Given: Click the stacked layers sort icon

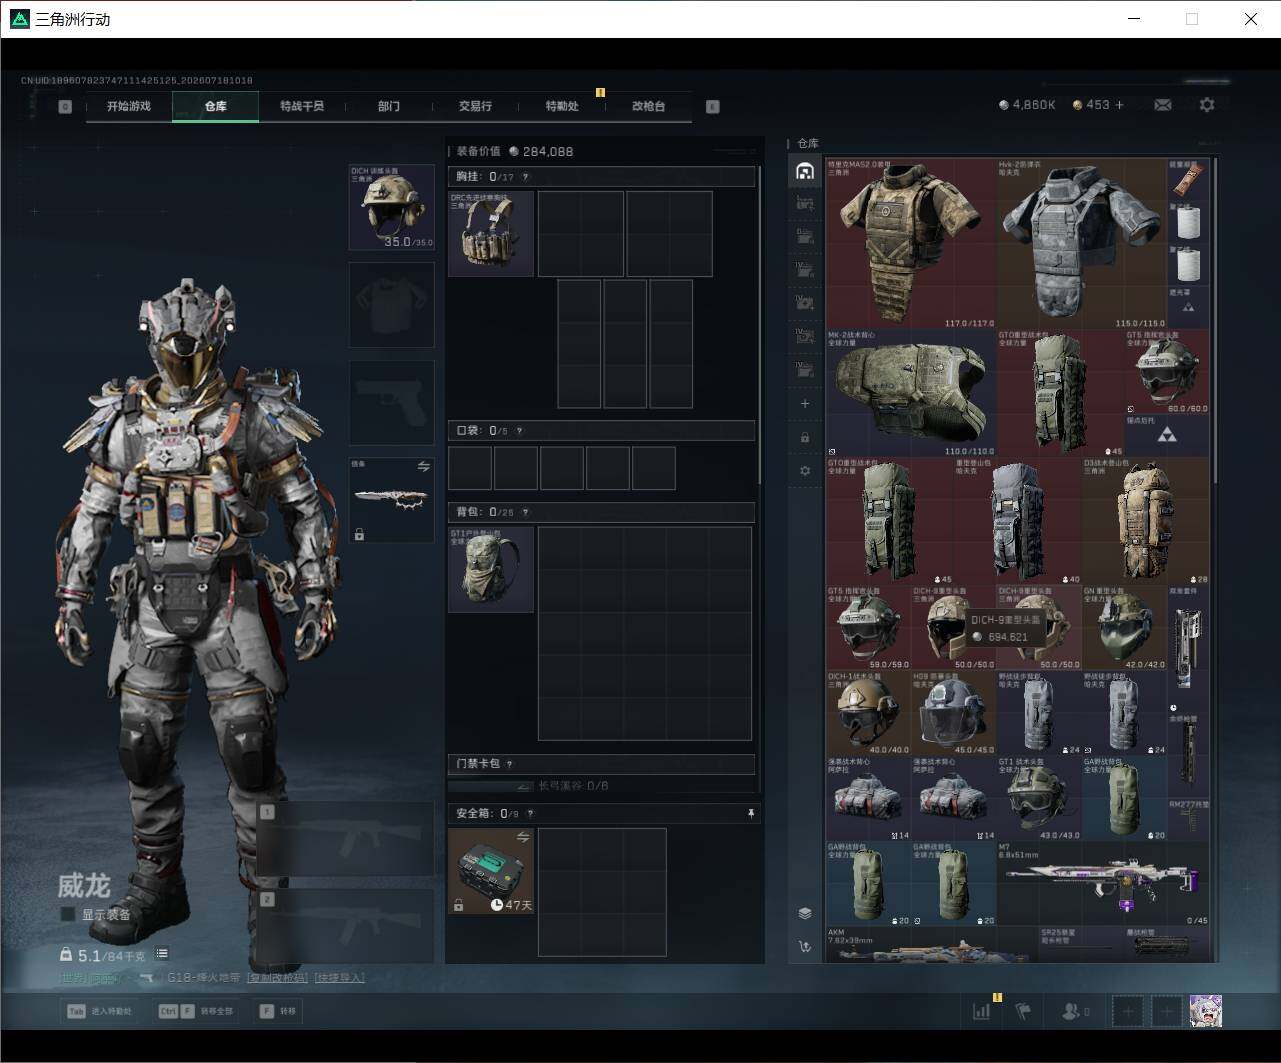Looking at the screenshot, I should pos(805,913).
